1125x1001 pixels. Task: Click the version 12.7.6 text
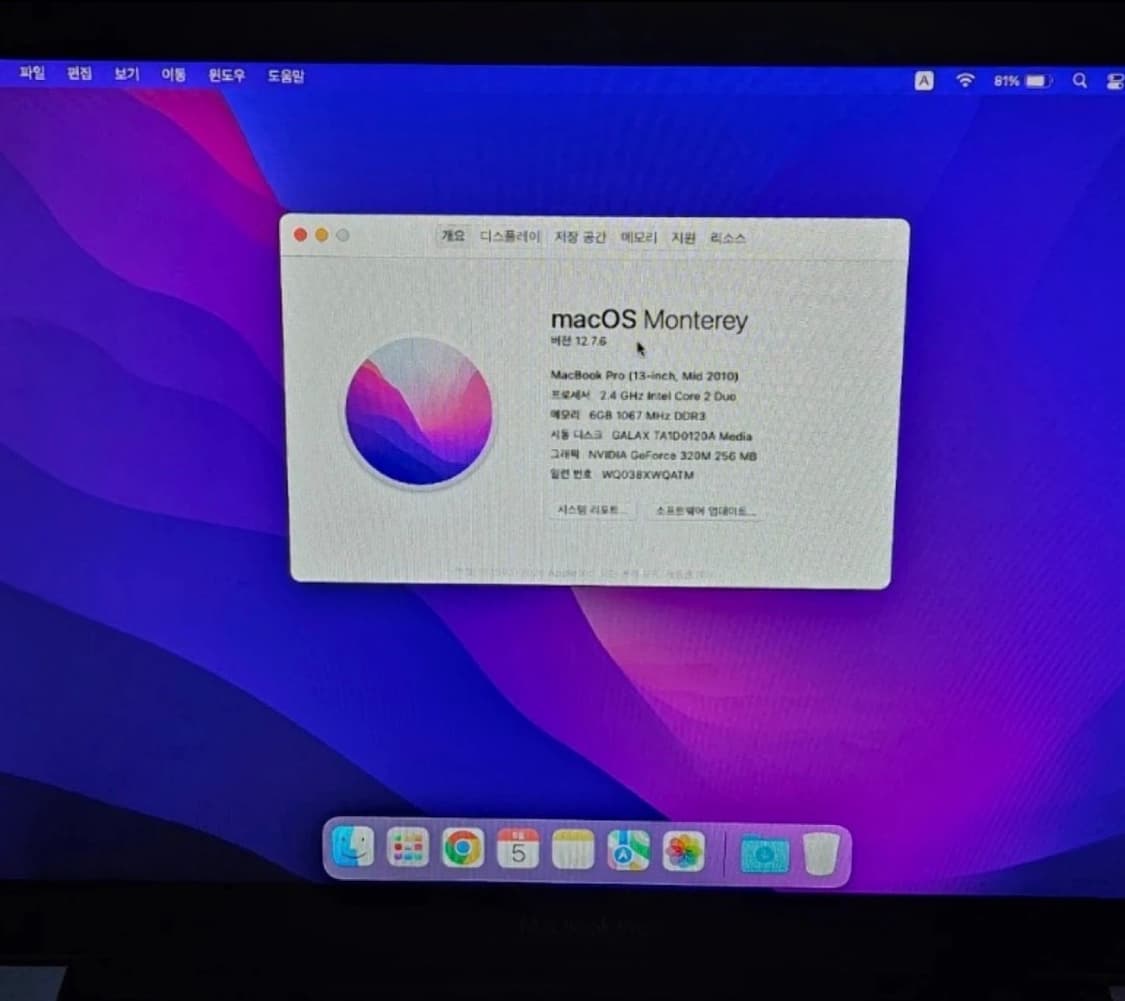click(578, 341)
